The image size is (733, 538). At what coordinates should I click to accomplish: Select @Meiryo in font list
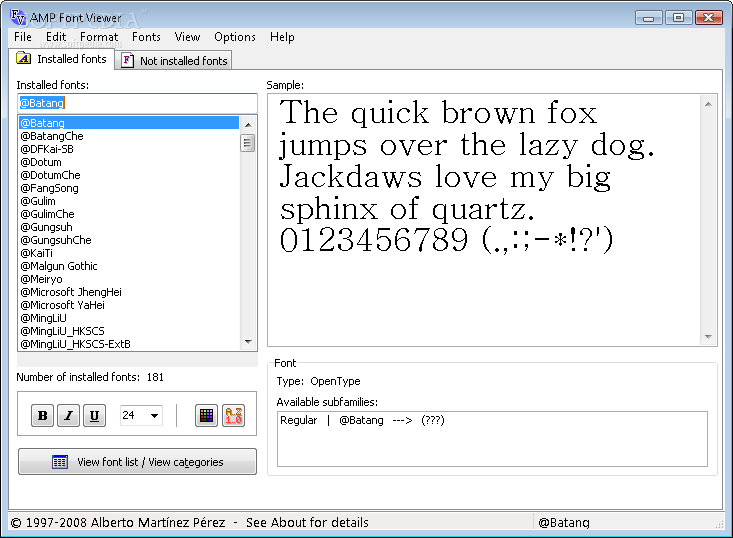coord(129,279)
